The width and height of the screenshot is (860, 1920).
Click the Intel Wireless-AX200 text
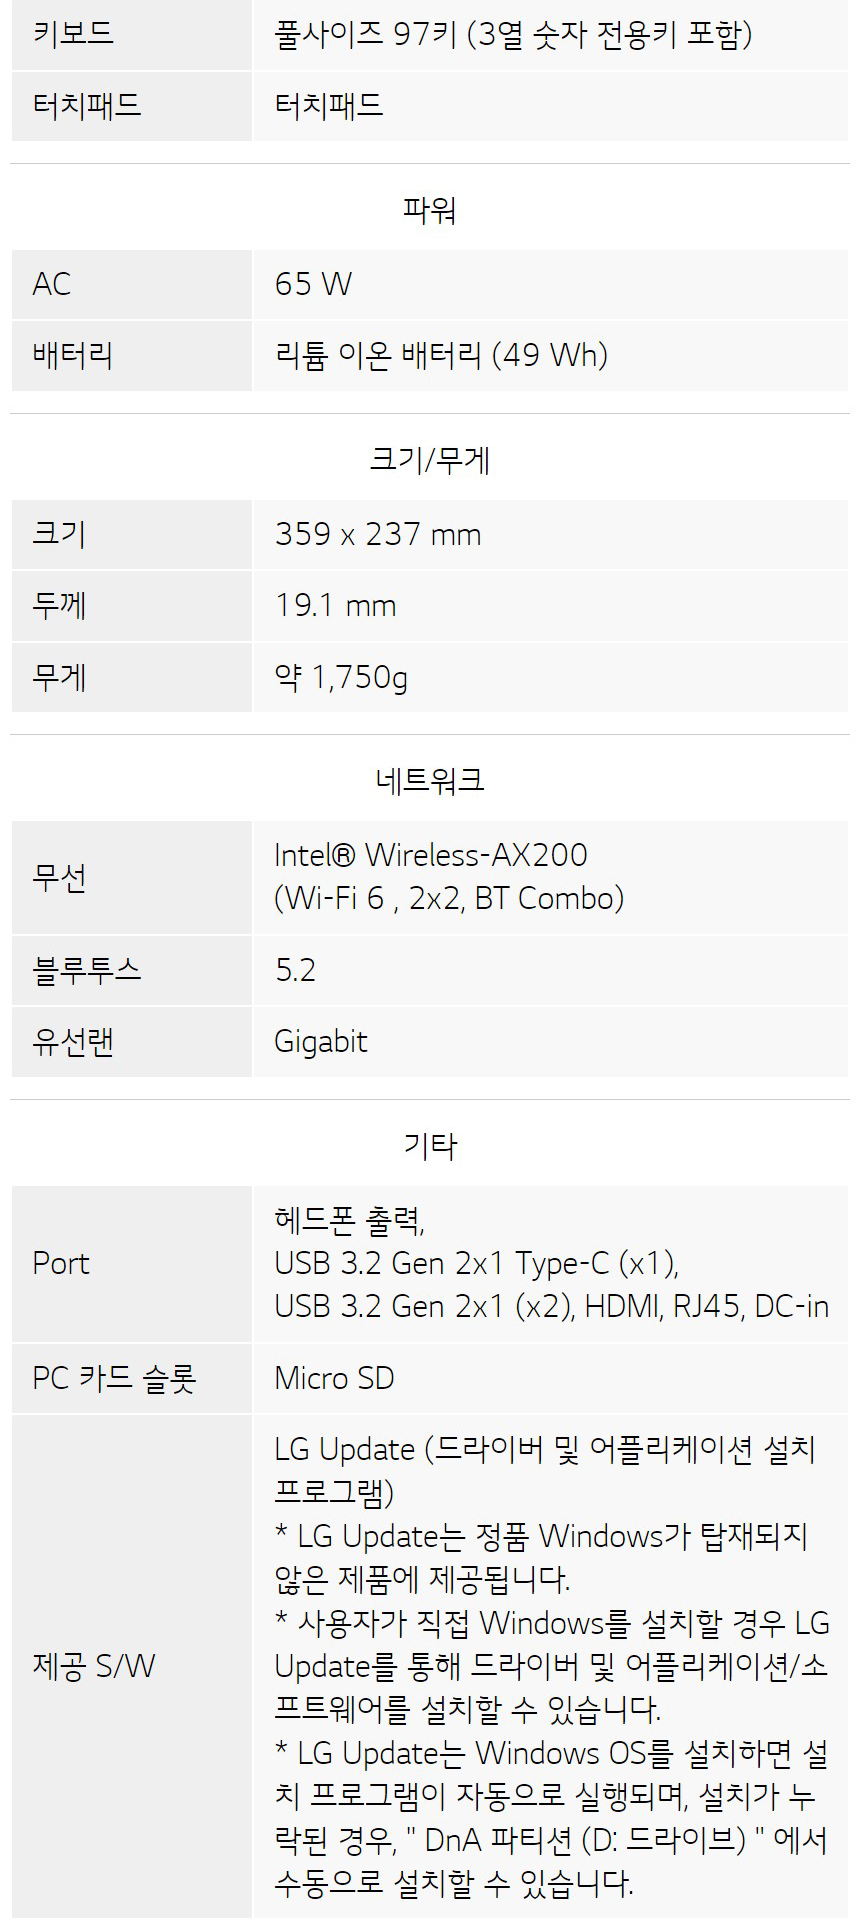[x=431, y=855]
